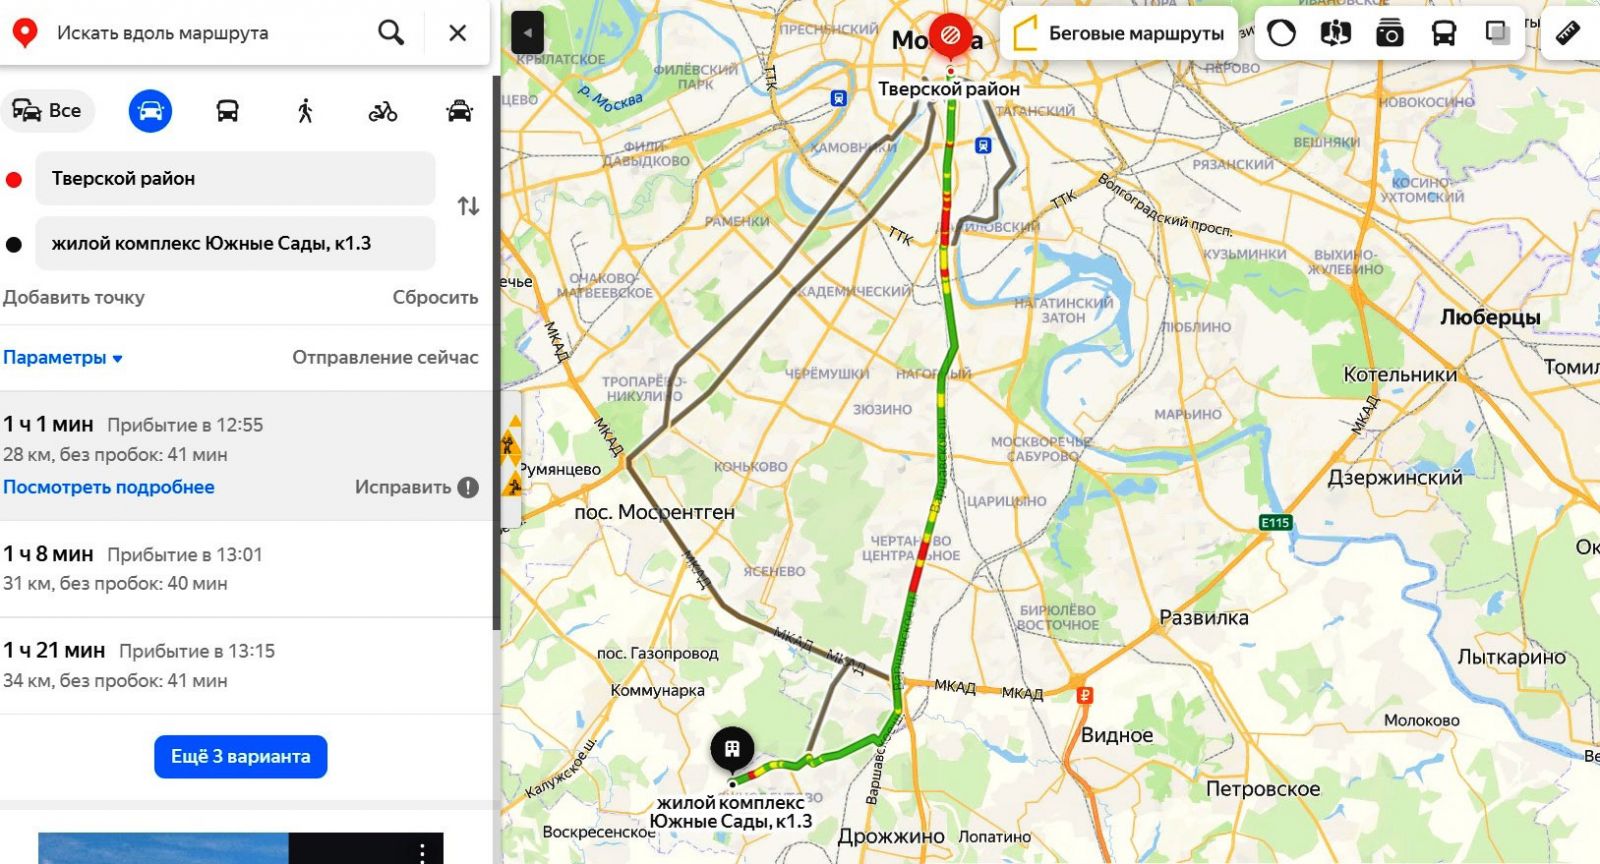Toggle the traffic layer circle icon
The height and width of the screenshot is (864, 1600).
click(x=1281, y=33)
